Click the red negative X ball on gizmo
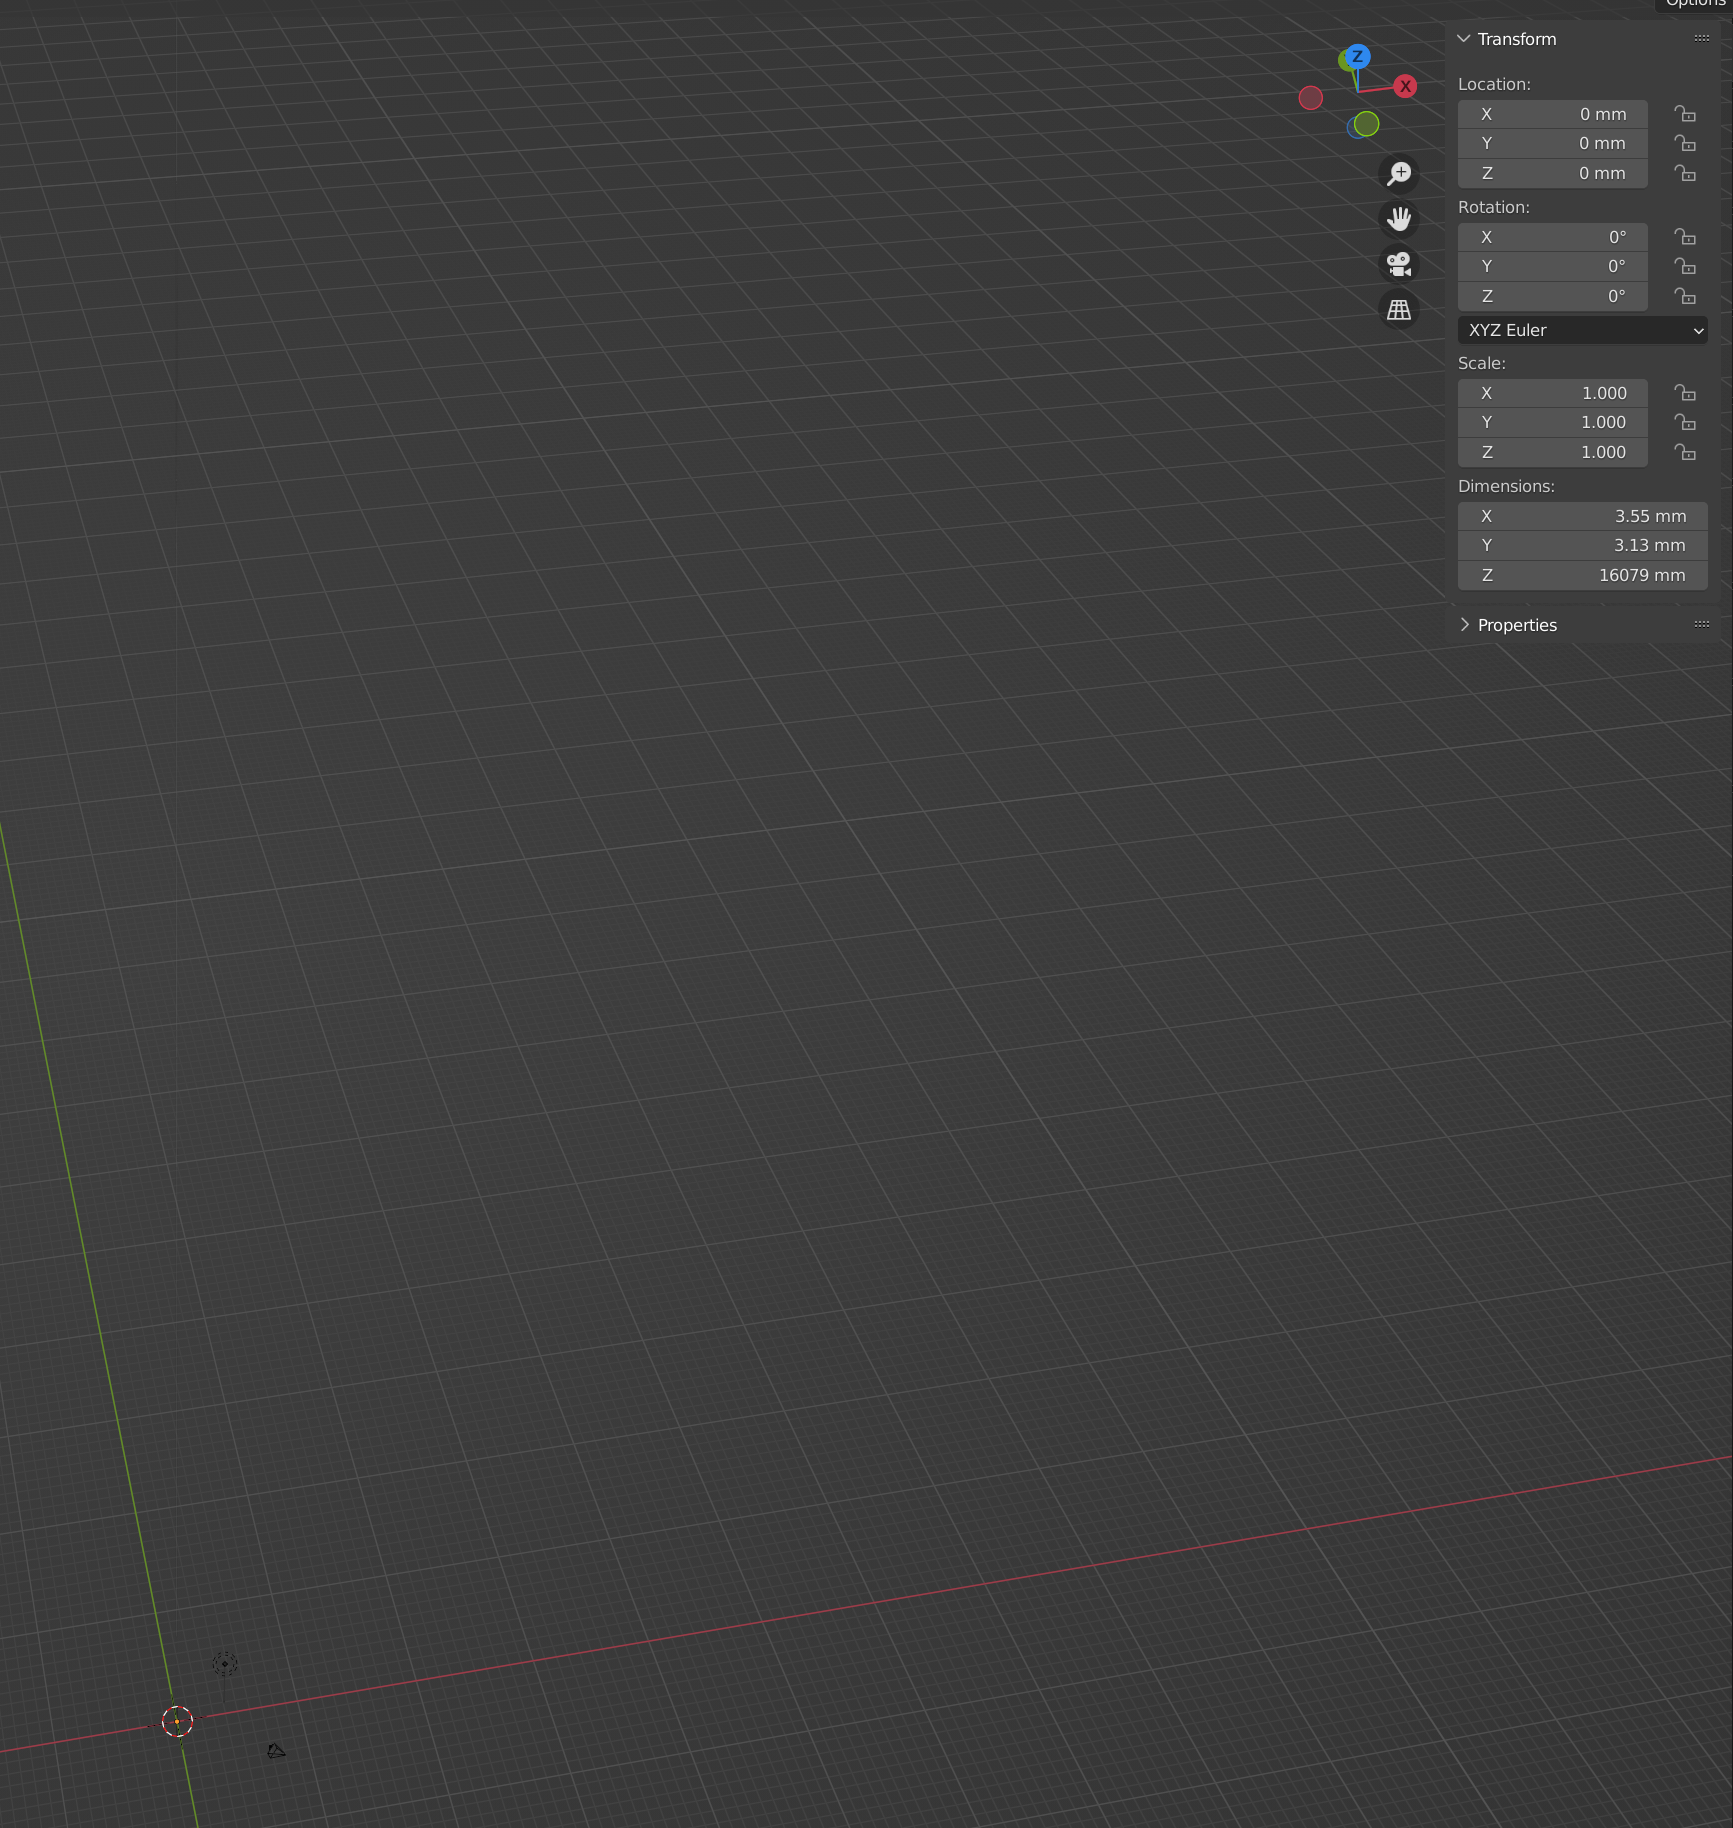Screen dimensions: 1733x1828 click(1311, 98)
